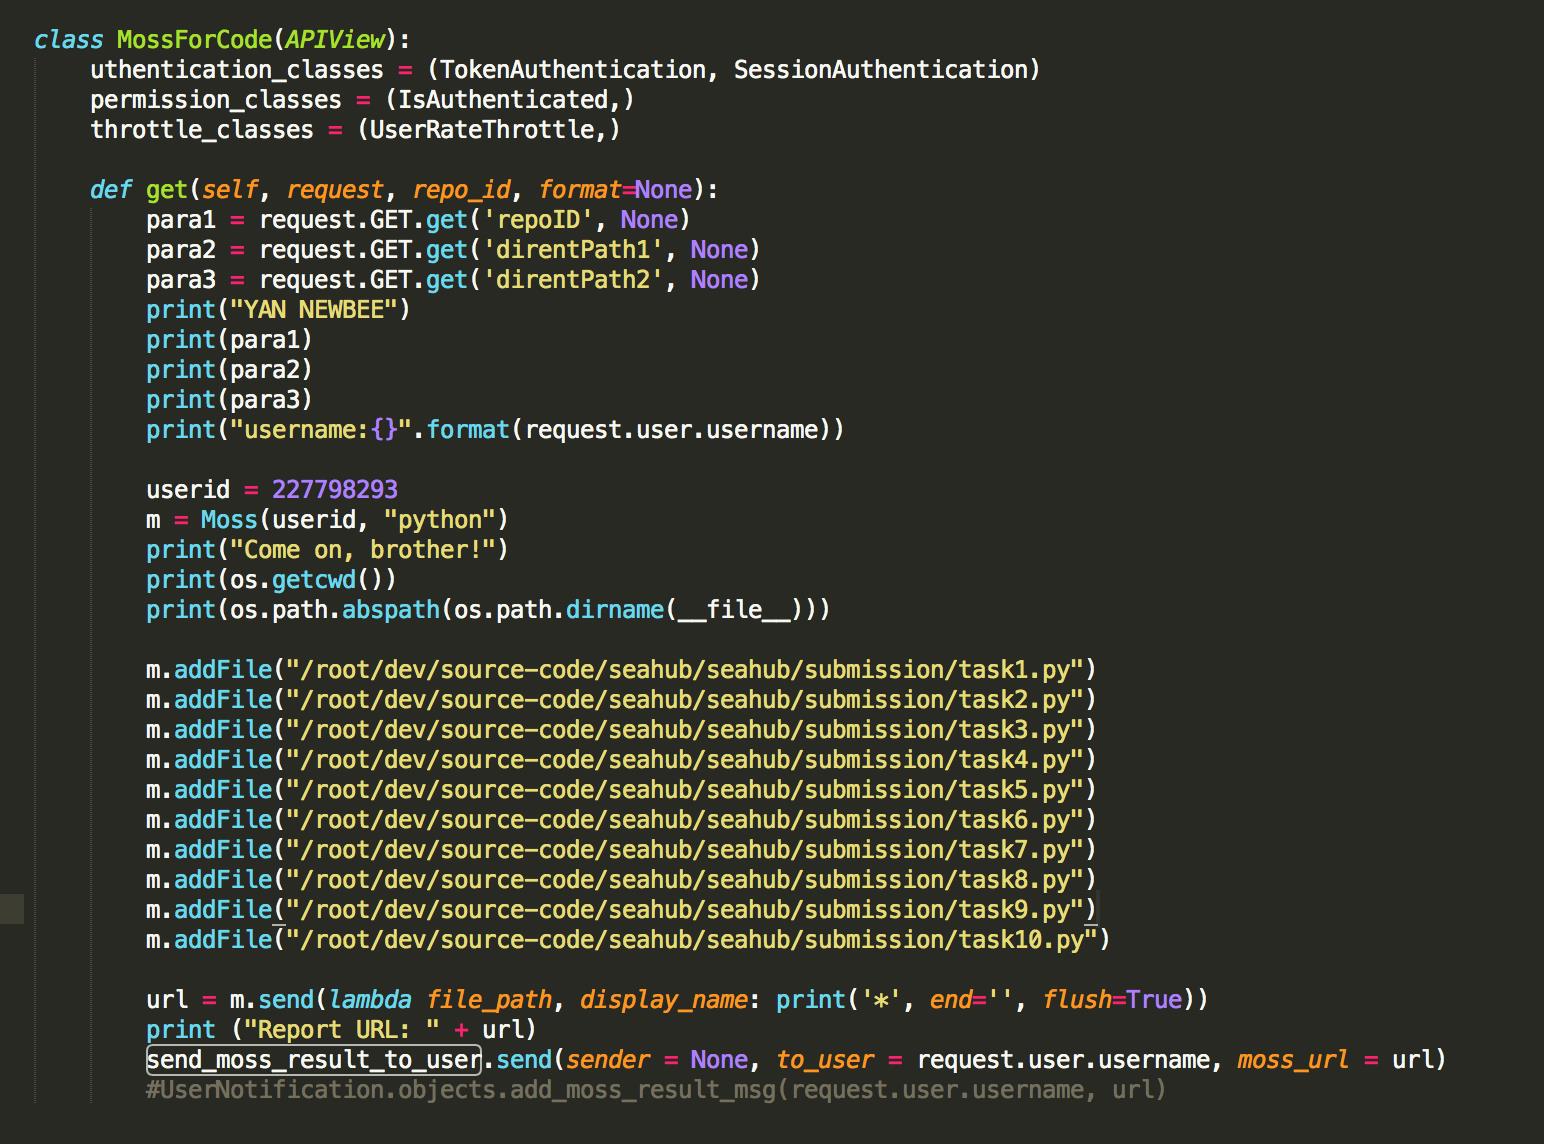Image resolution: width=1544 pixels, height=1144 pixels.
Task: Click the task1.py file path string
Action: 685,670
